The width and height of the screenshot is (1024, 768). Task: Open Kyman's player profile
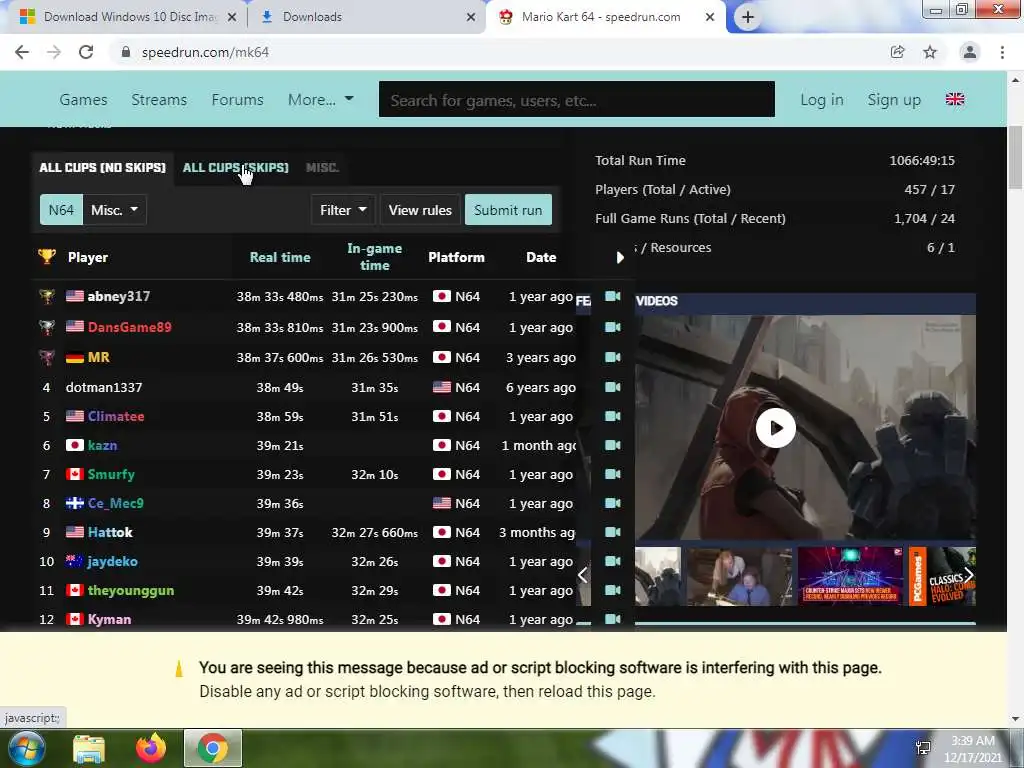click(x=110, y=619)
